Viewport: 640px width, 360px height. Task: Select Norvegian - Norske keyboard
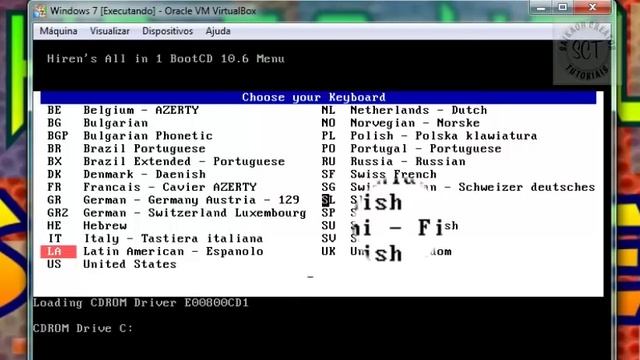pyautogui.click(x=400, y=123)
